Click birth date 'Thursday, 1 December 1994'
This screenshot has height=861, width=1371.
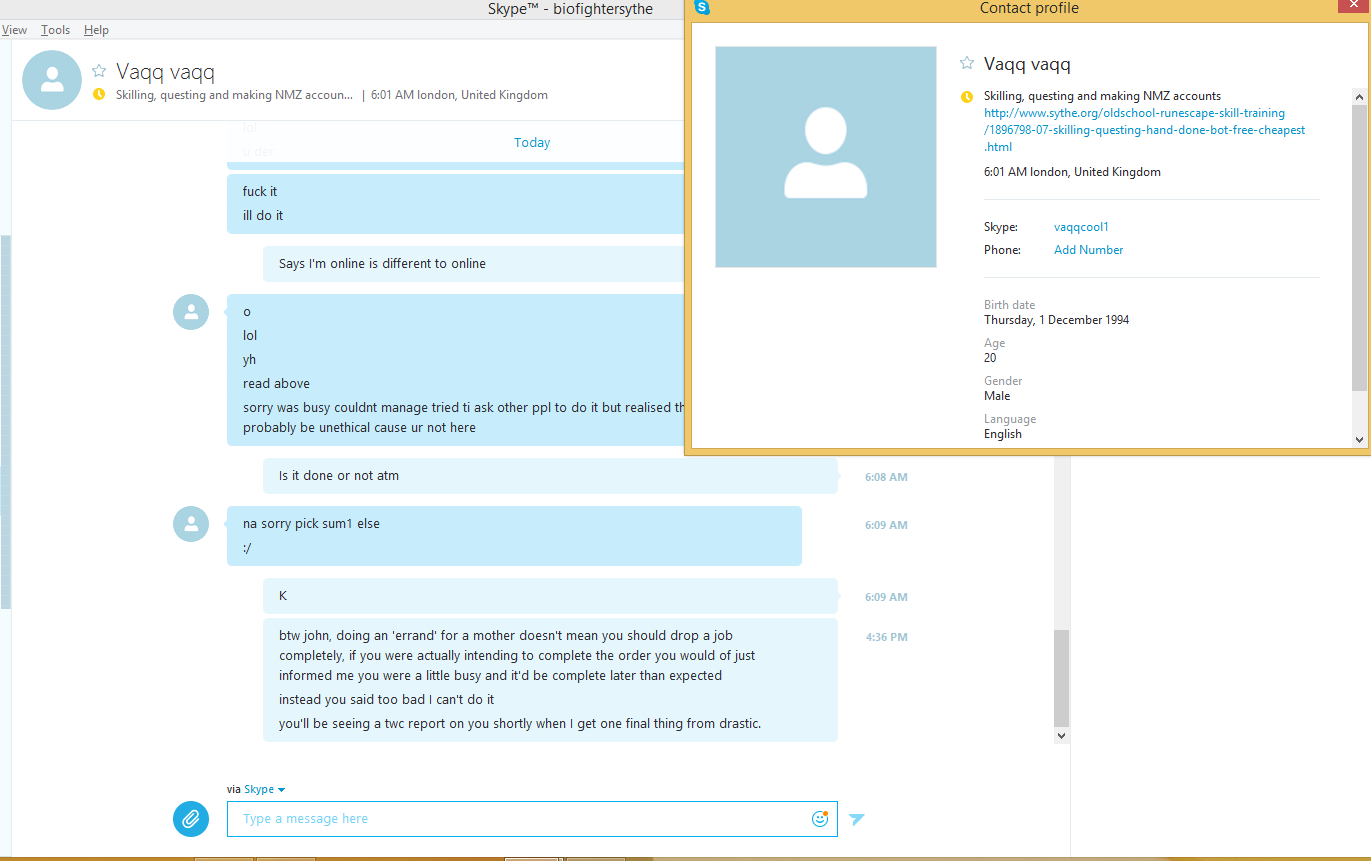[1056, 320]
